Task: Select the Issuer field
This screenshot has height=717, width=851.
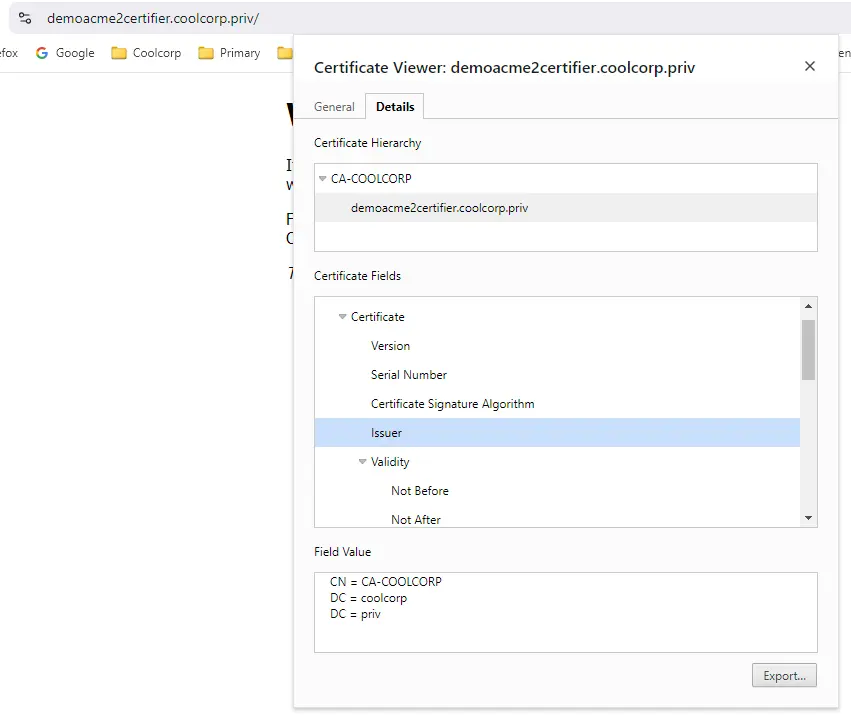Action: coord(386,433)
